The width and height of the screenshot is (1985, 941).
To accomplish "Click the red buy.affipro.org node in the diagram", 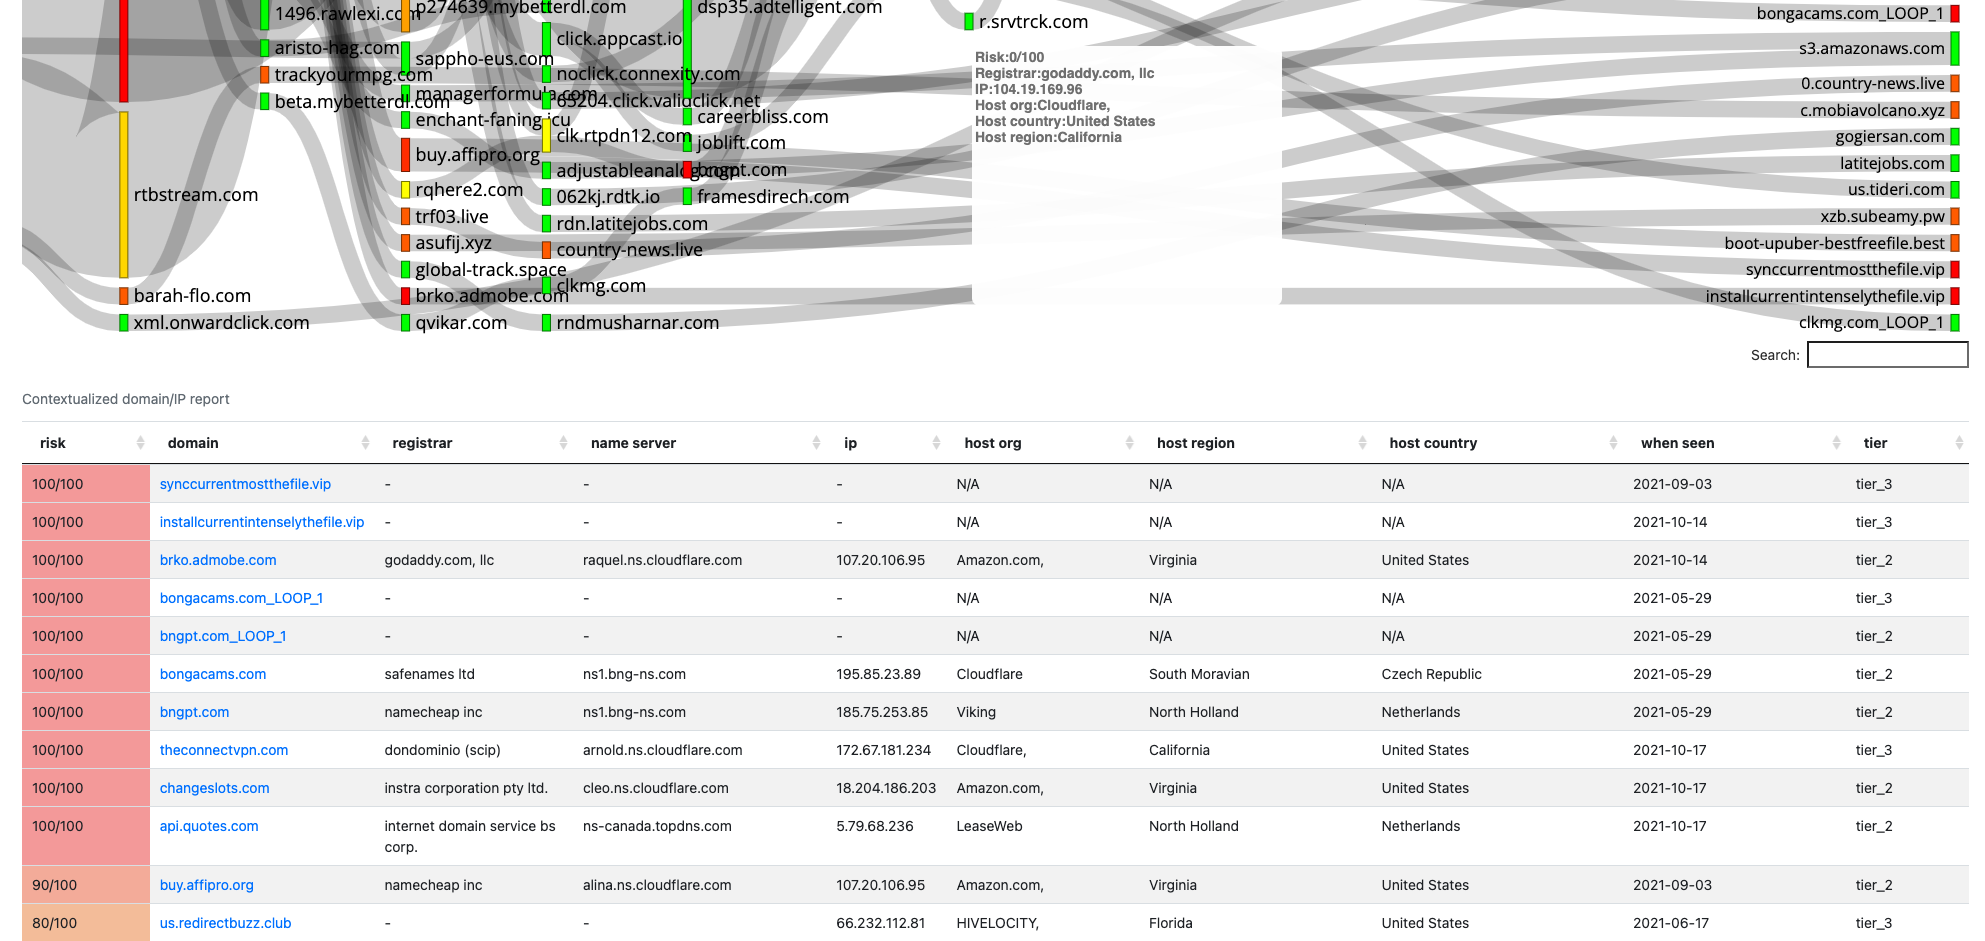I will click(x=405, y=155).
